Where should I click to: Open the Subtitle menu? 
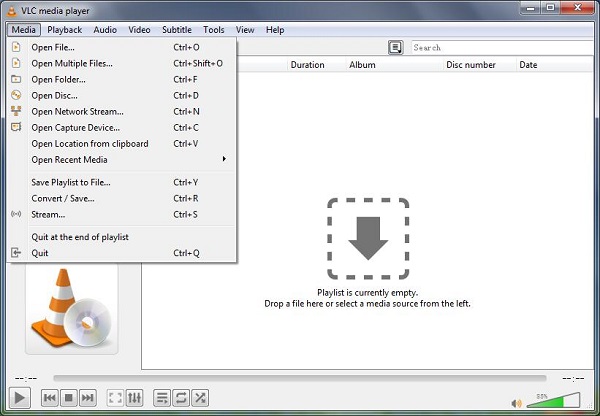[177, 29]
